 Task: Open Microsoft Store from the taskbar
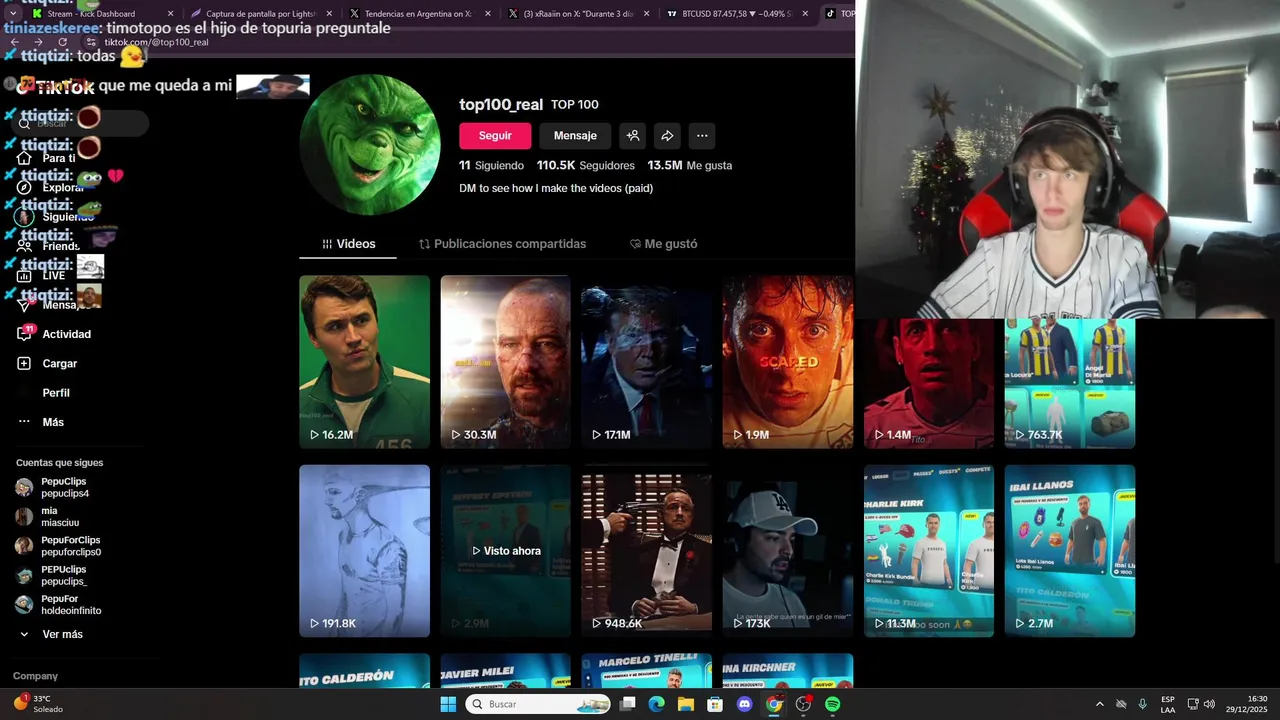coord(715,704)
